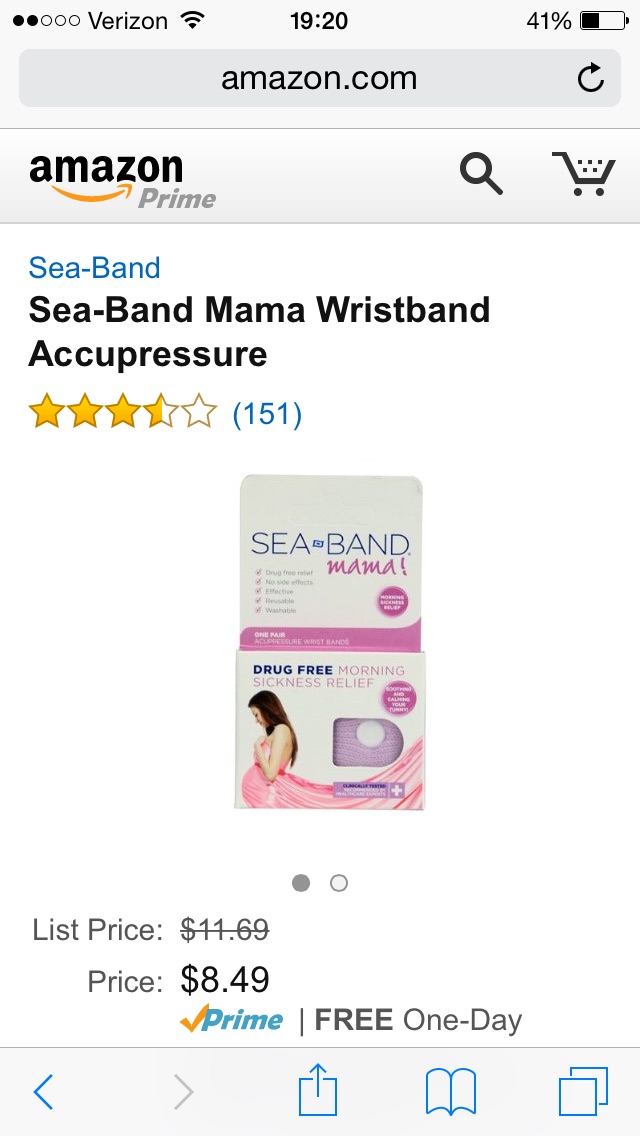Tap the search magnifier icon
Image resolution: width=640 pixels, height=1136 pixels.
point(481,175)
